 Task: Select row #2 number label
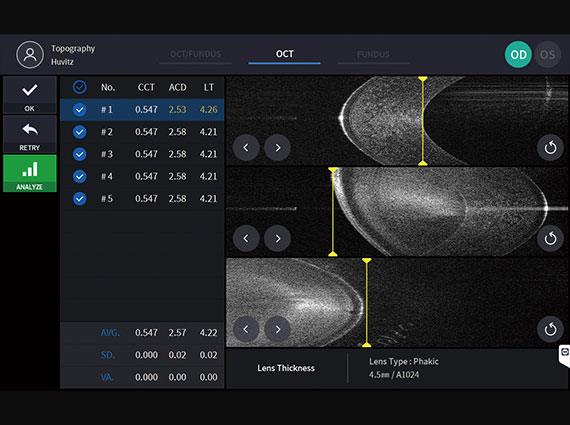coord(107,132)
